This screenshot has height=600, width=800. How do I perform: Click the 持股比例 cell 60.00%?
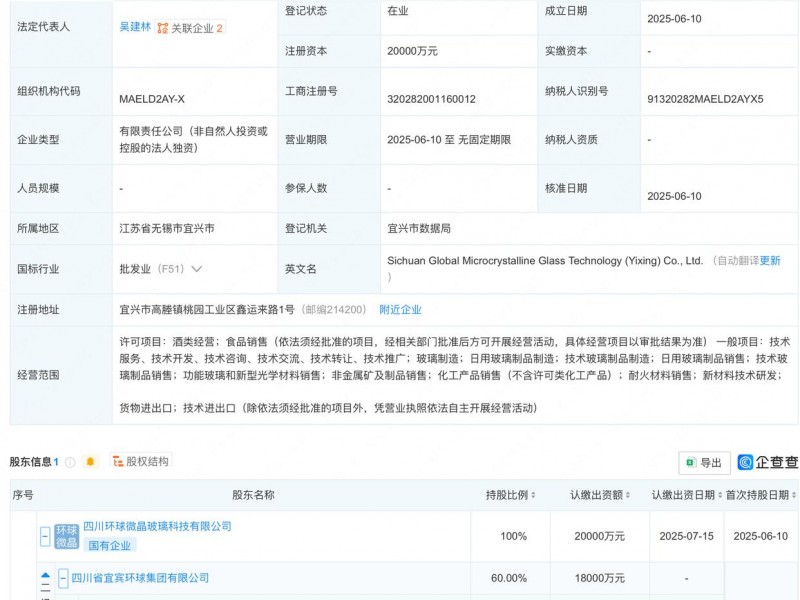[x=509, y=578]
